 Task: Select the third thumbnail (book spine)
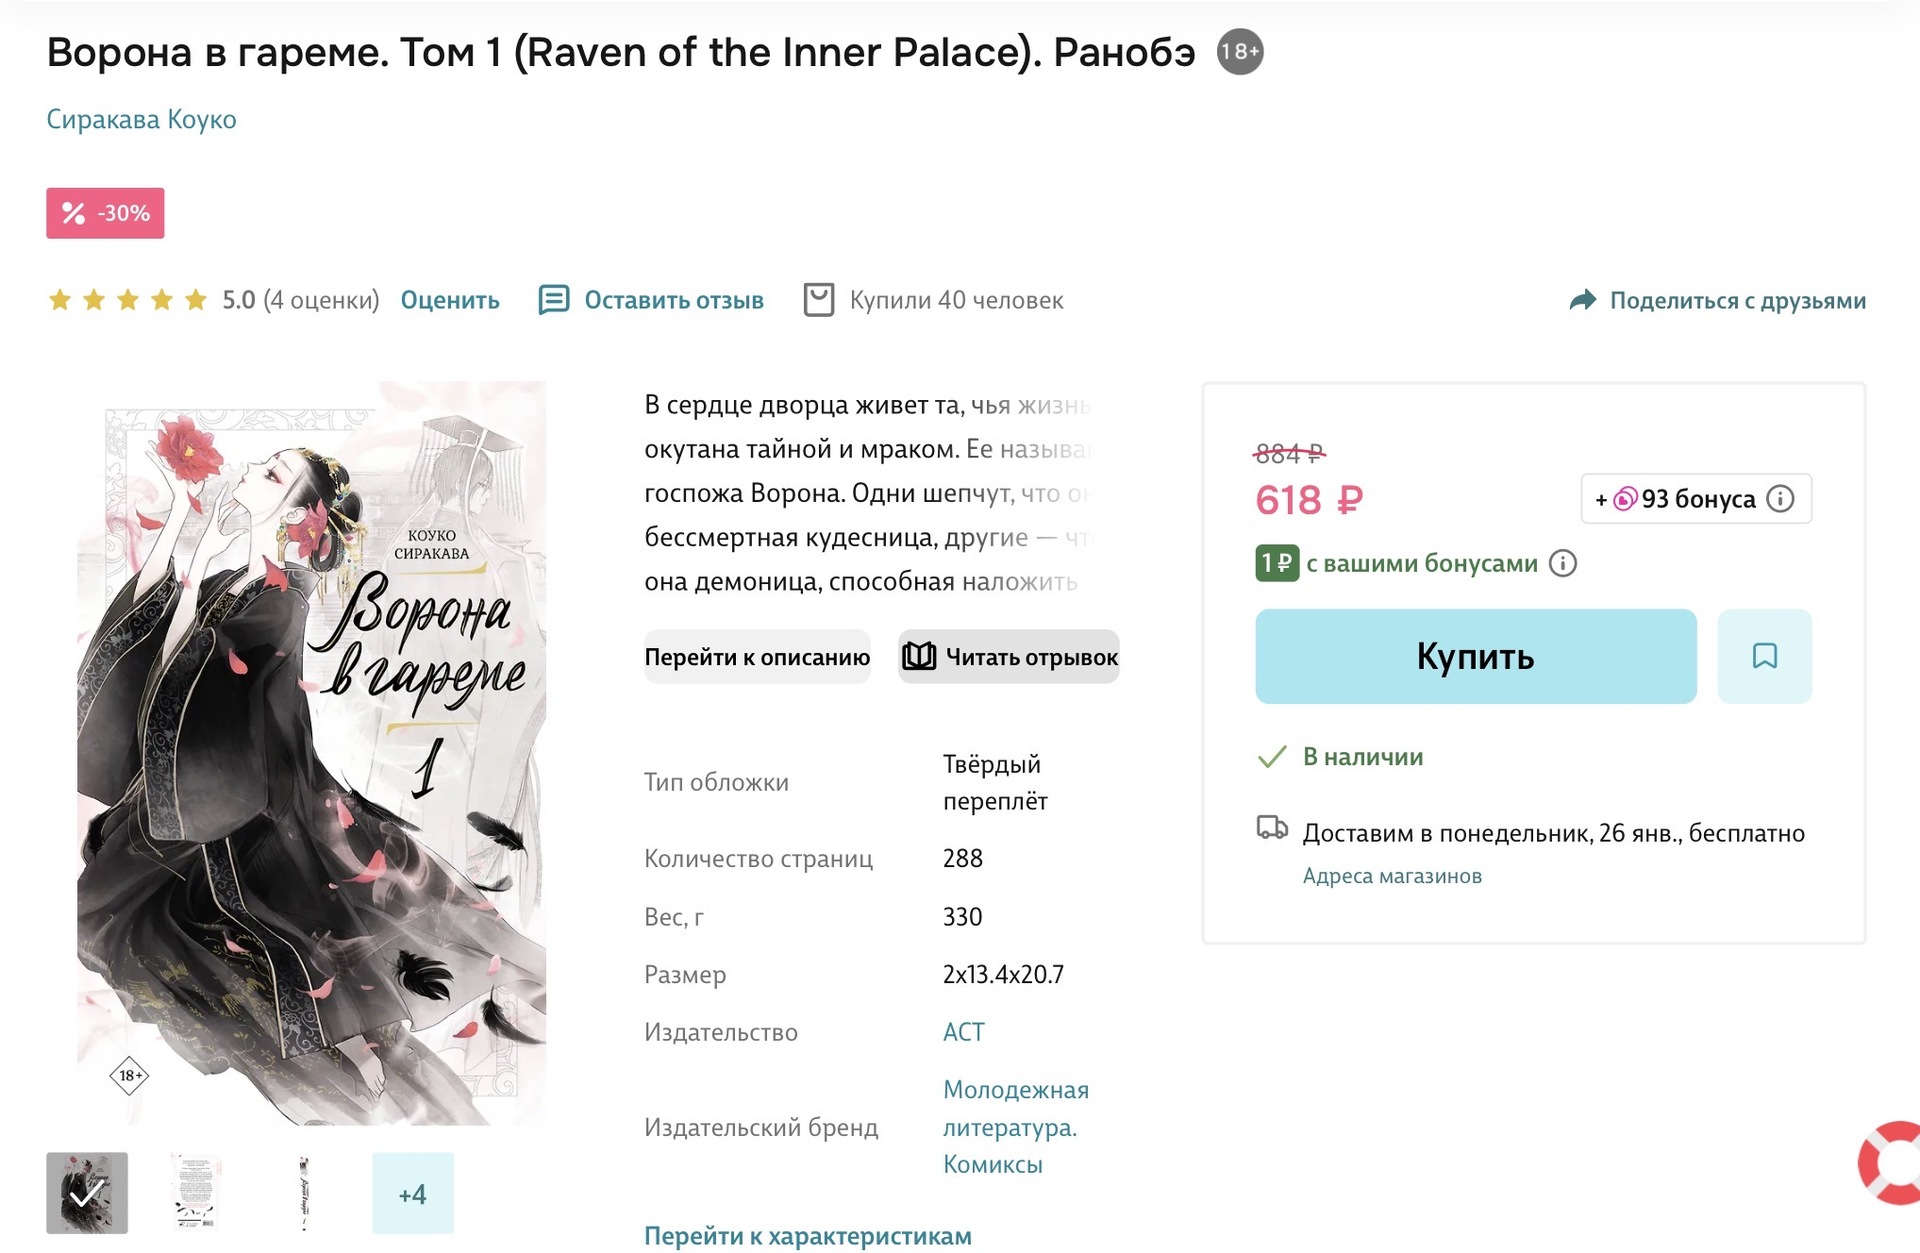pos(304,1193)
